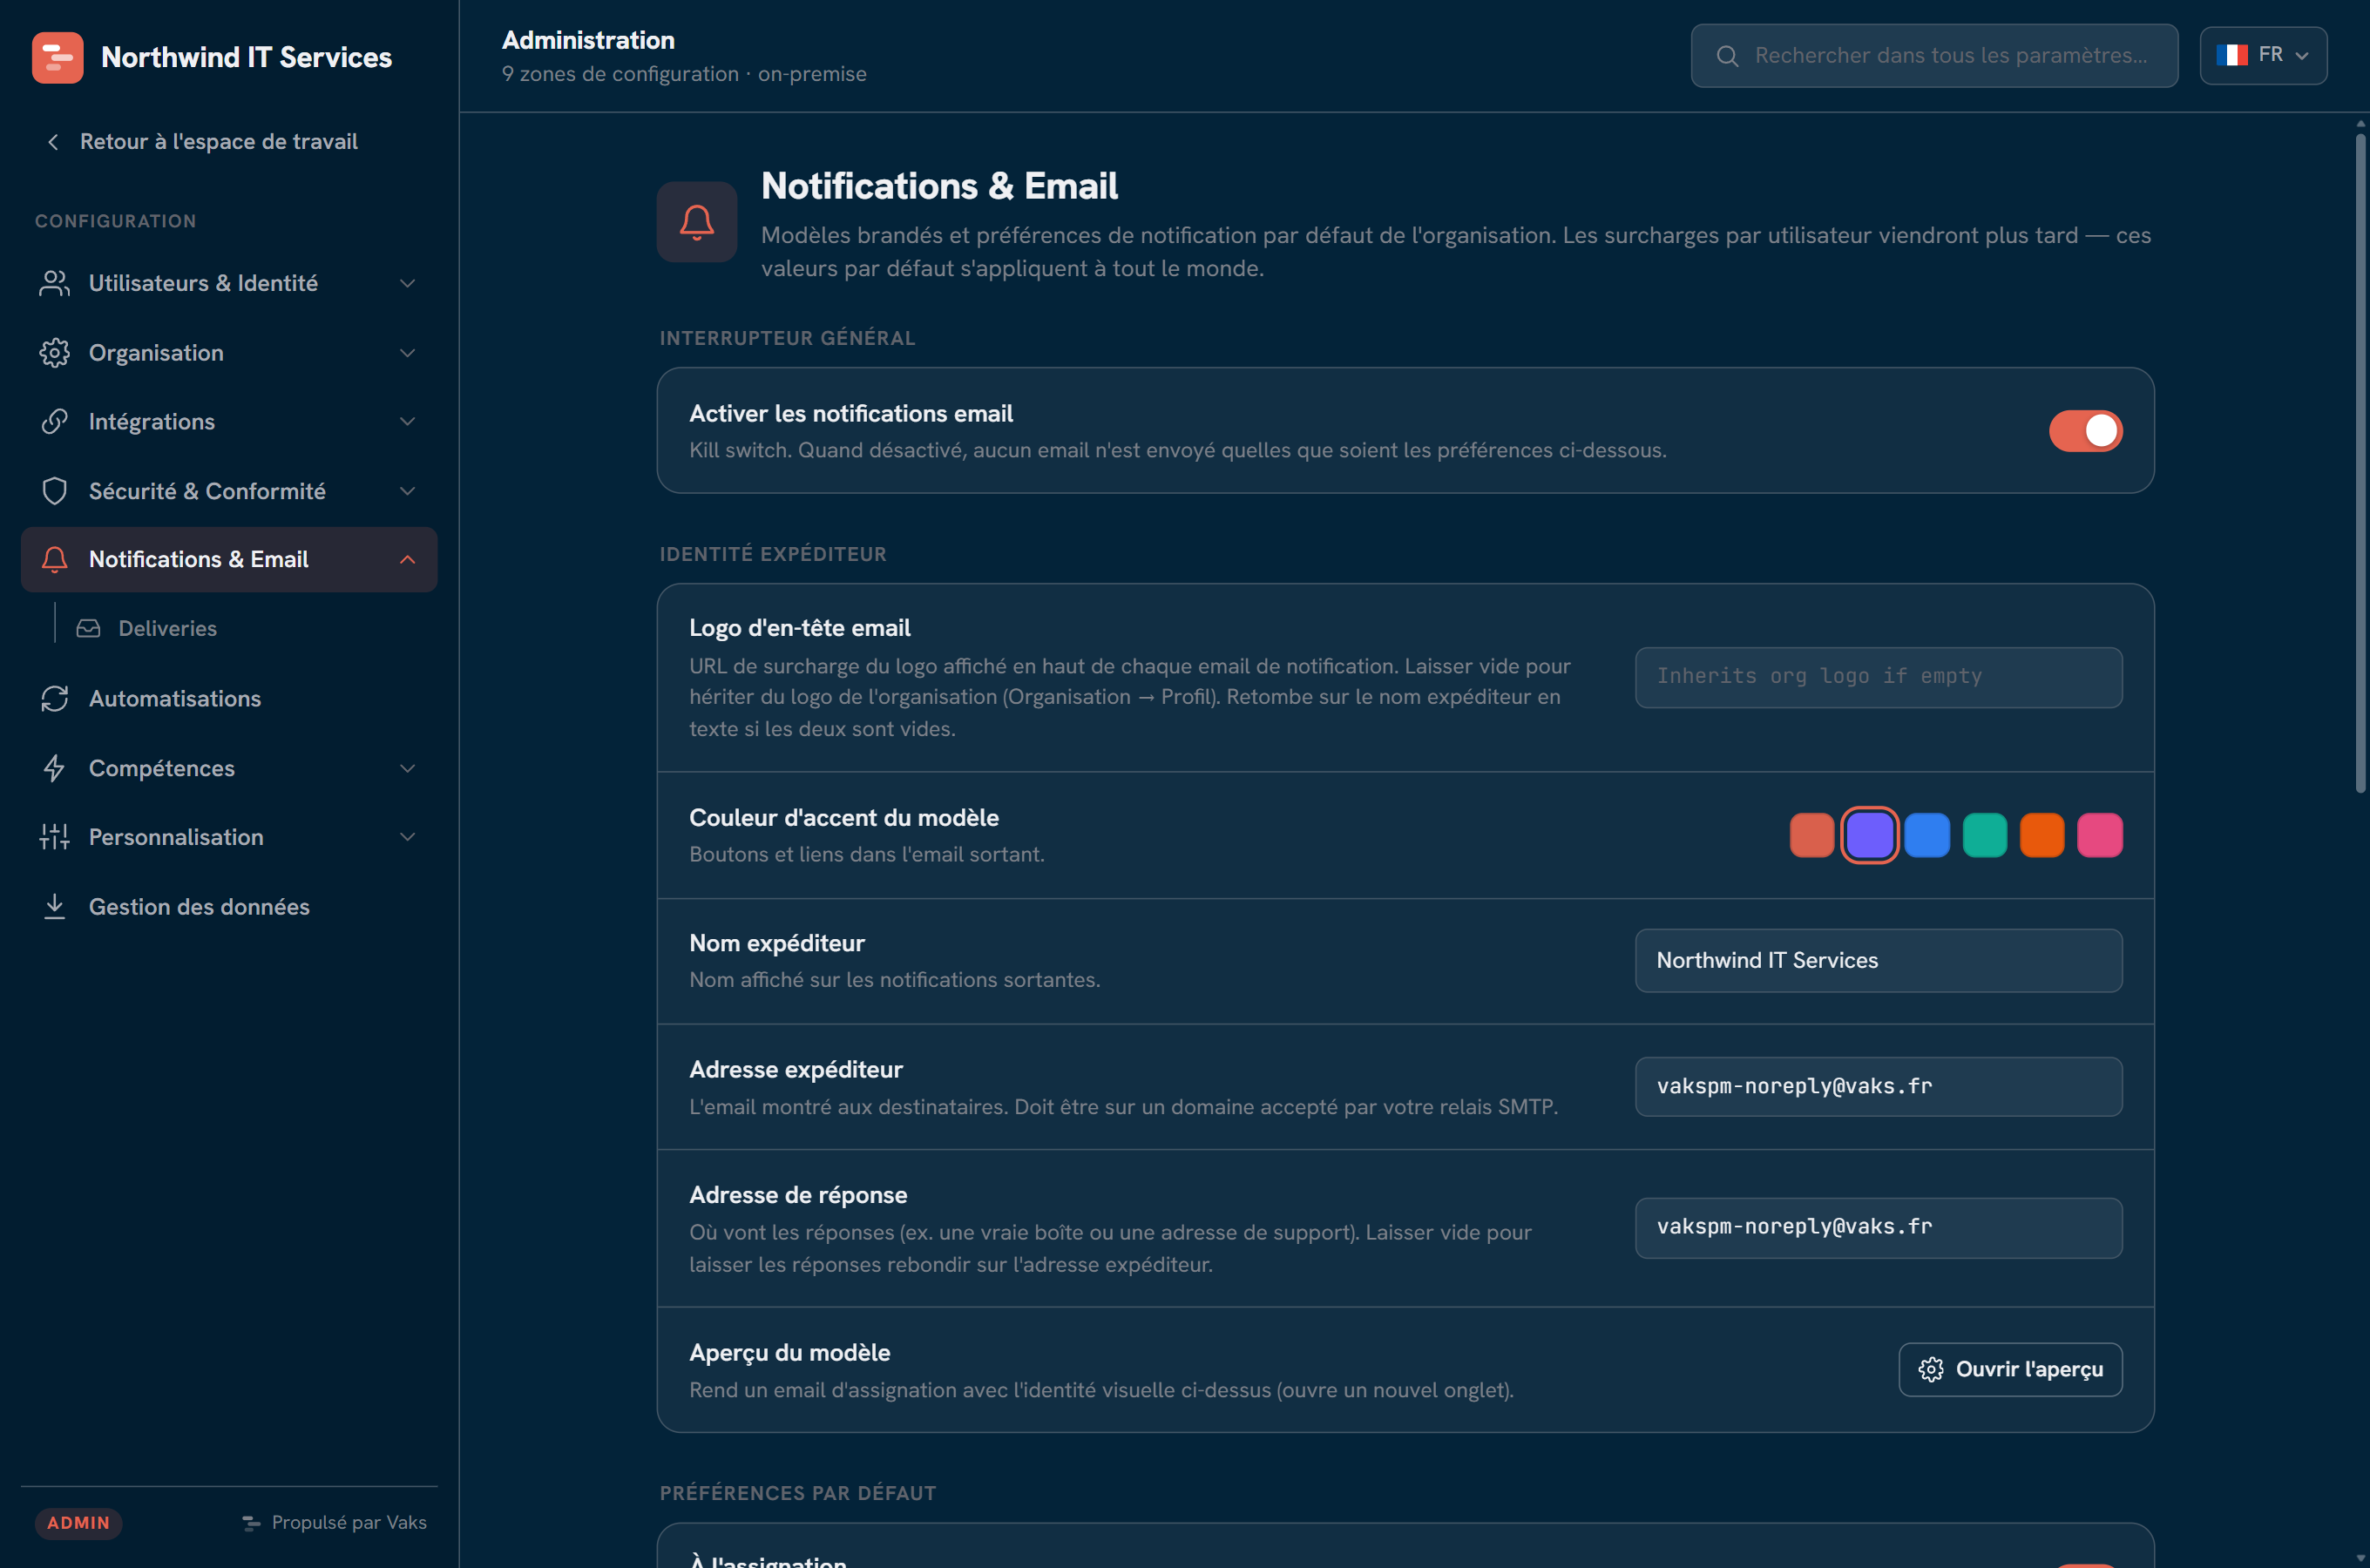Viewport: 2370px width, 1568px height.
Task: Click the Intégrations link icon
Action: tap(54, 422)
